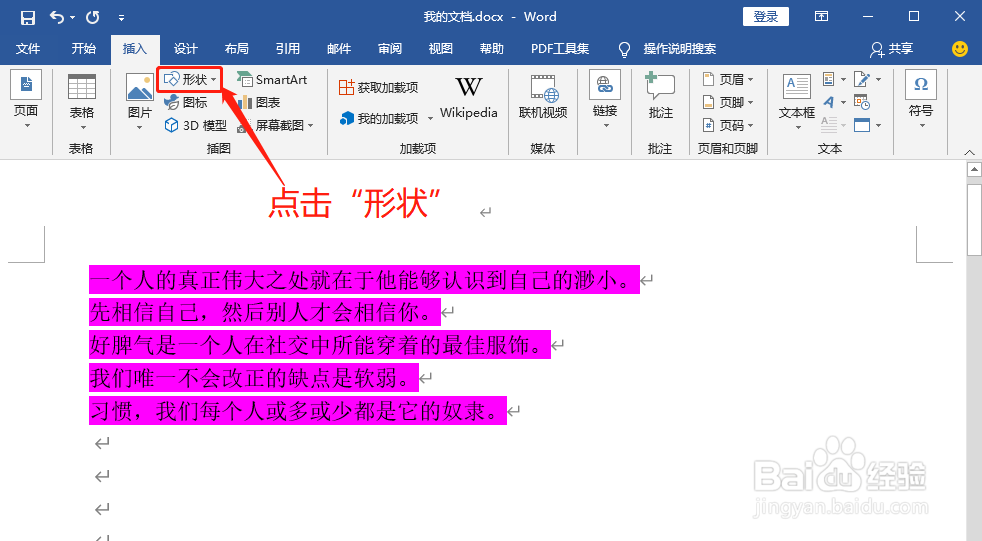Open 我的加载项 my add-ins
Viewport: 982px width, 541px height.
[x=380, y=118]
